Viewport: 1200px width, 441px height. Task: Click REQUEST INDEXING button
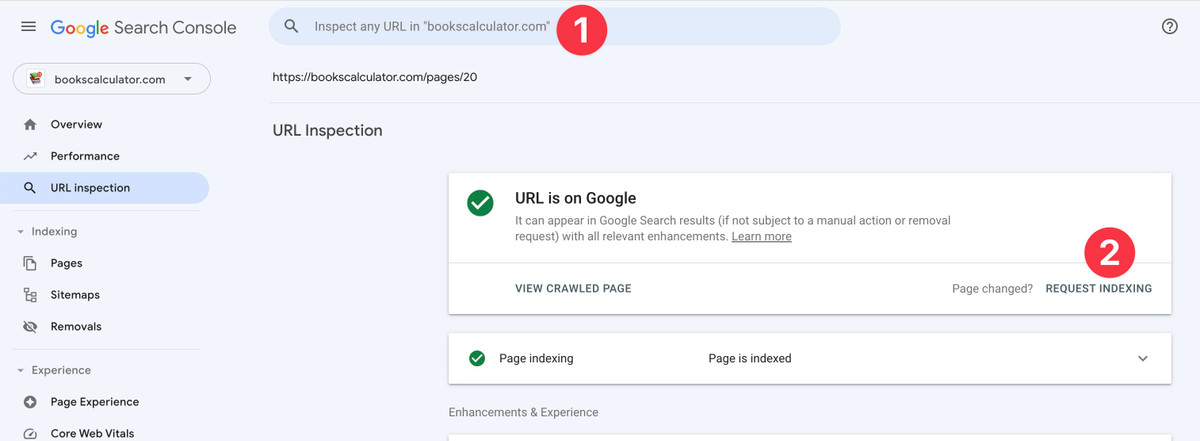click(x=1098, y=289)
